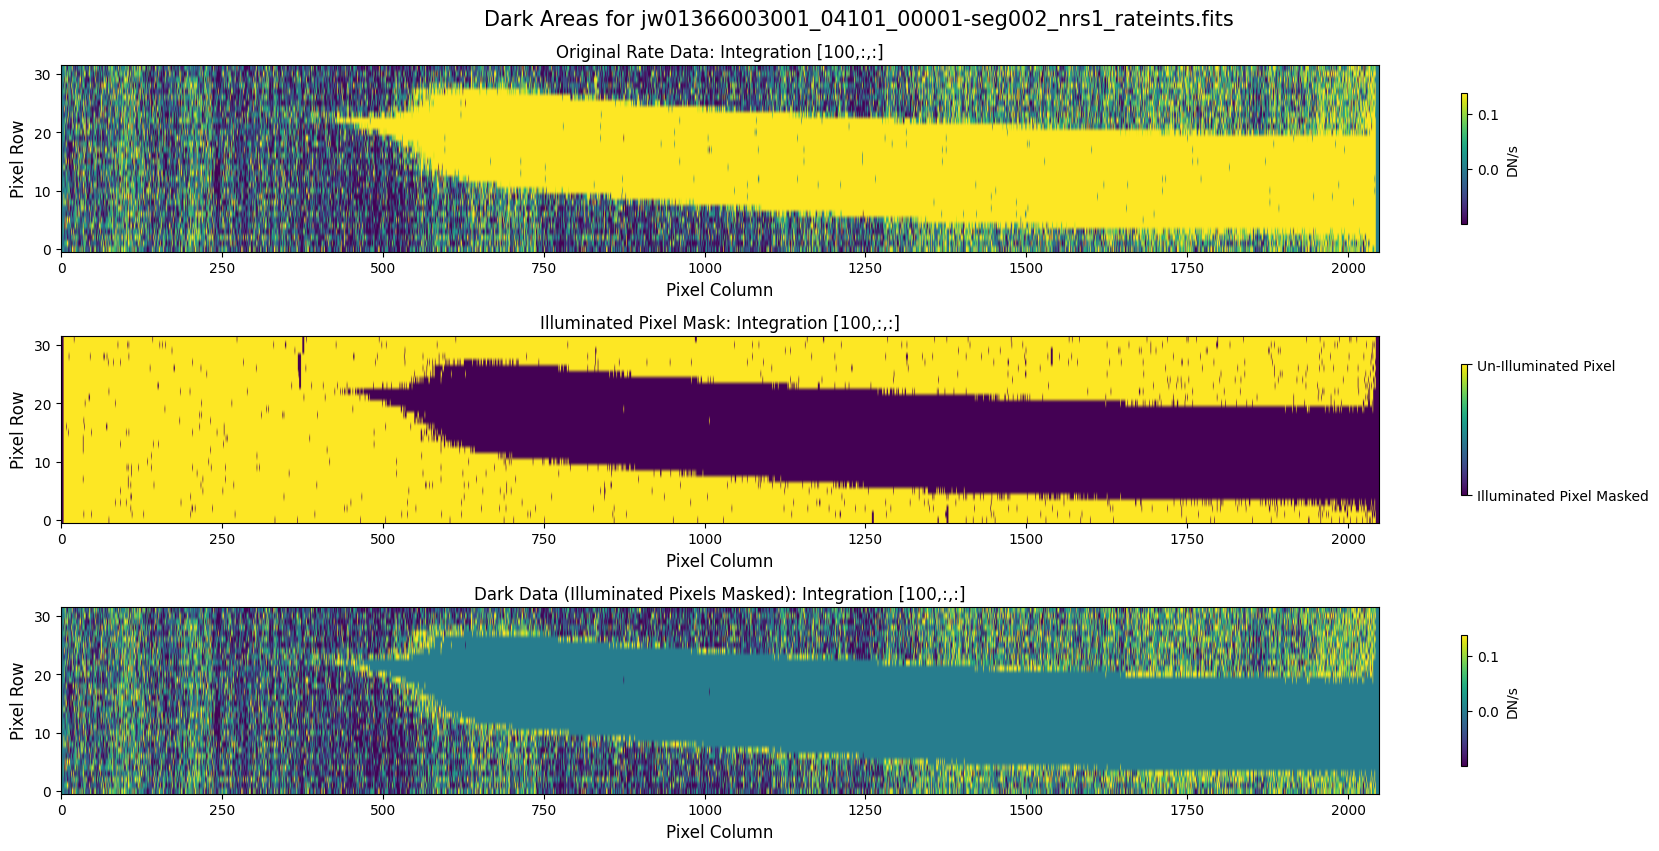The image size is (1659, 851).
Task: Click 'Pixel Column' label under the middle plot
Action: click(x=719, y=561)
